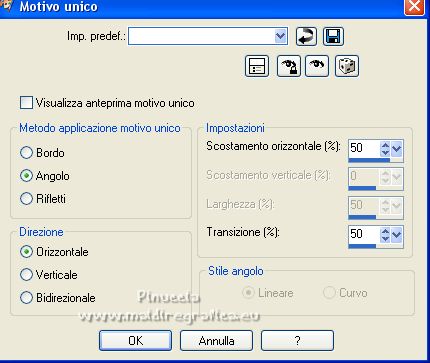Randomize parameters with the dice icon
This screenshot has width=430, height=363.
click(x=347, y=66)
